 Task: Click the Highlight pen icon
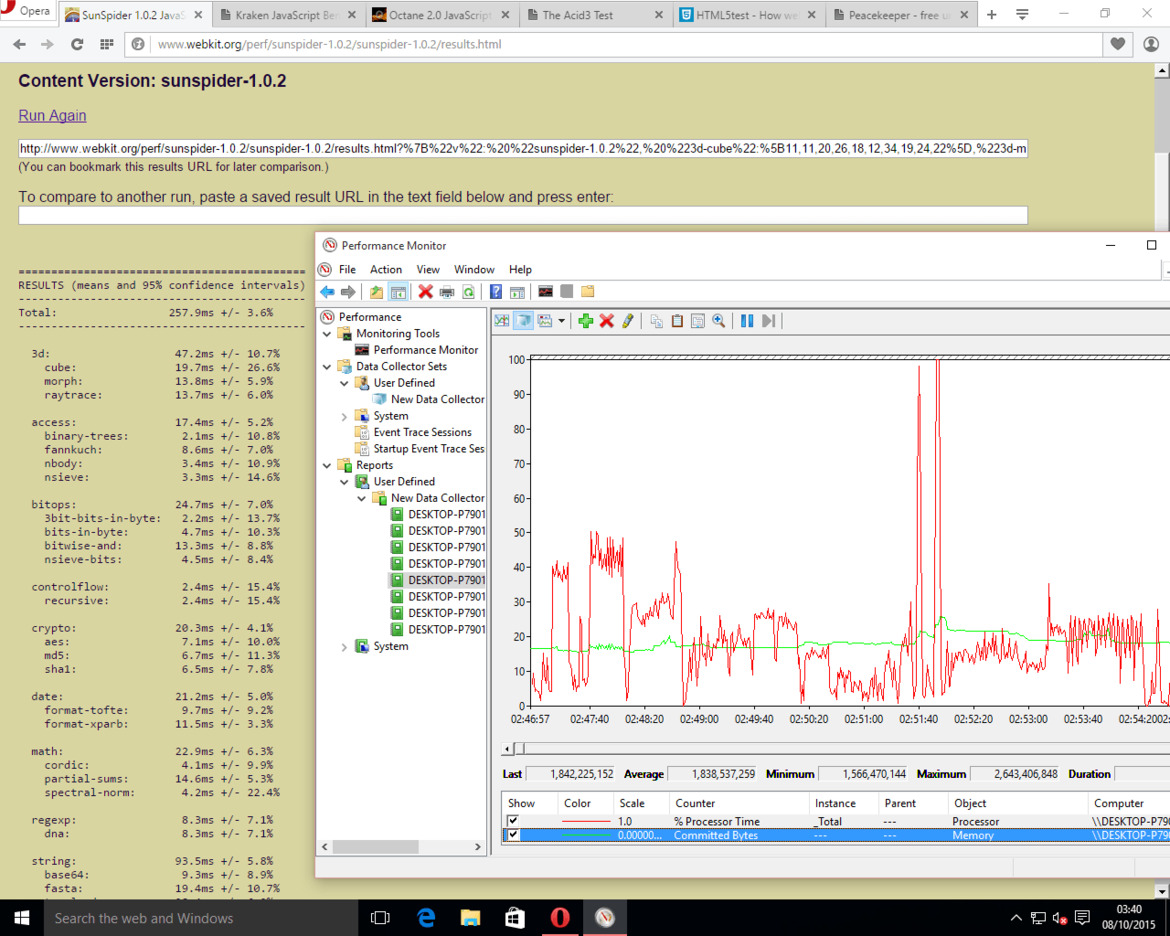point(628,321)
